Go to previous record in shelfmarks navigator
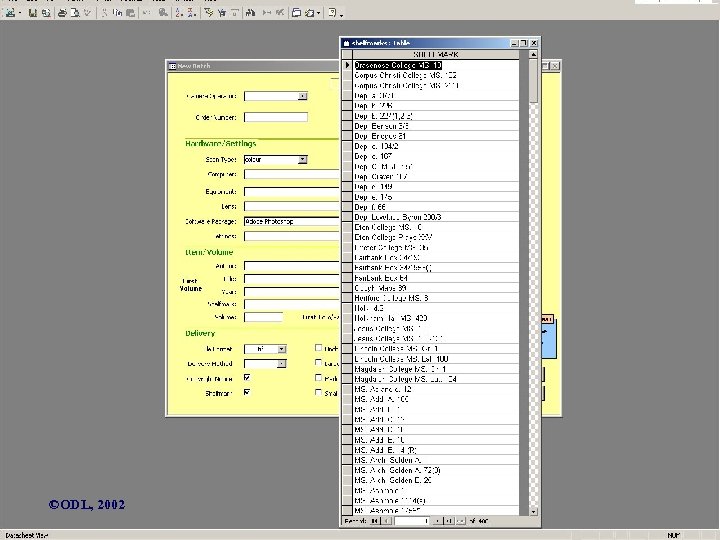The height and width of the screenshot is (540, 720). (x=387, y=521)
